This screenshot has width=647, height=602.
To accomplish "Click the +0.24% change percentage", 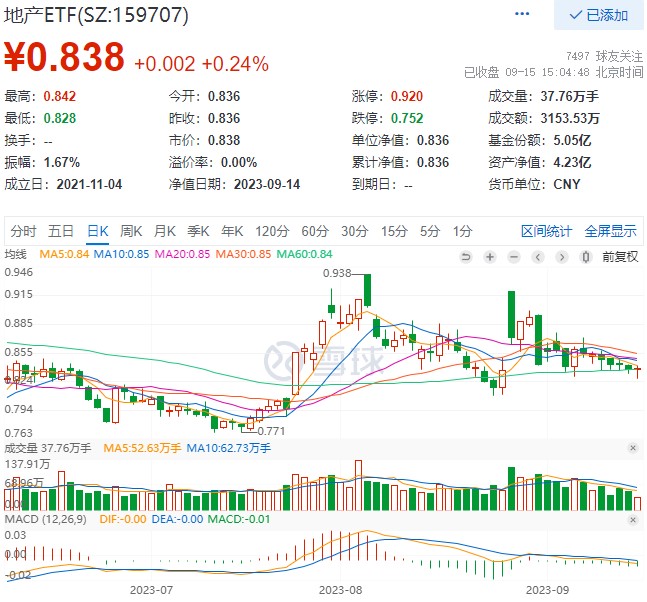I will click(x=236, y=64).
